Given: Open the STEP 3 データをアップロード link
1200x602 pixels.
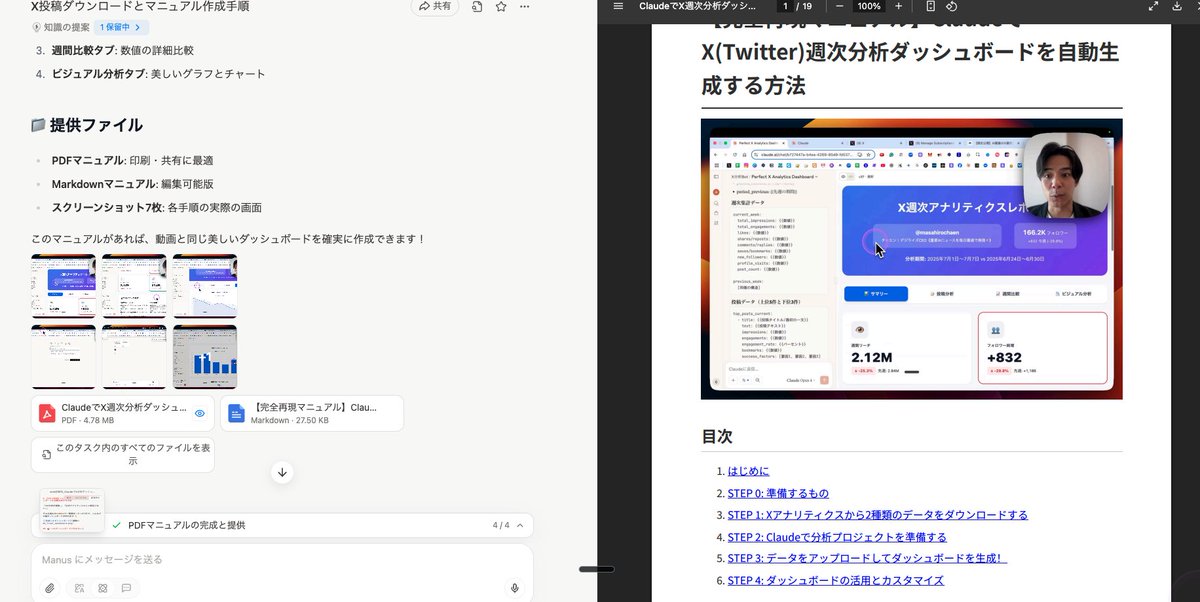Looking at the screenshot, I should (x=867, y=559).
